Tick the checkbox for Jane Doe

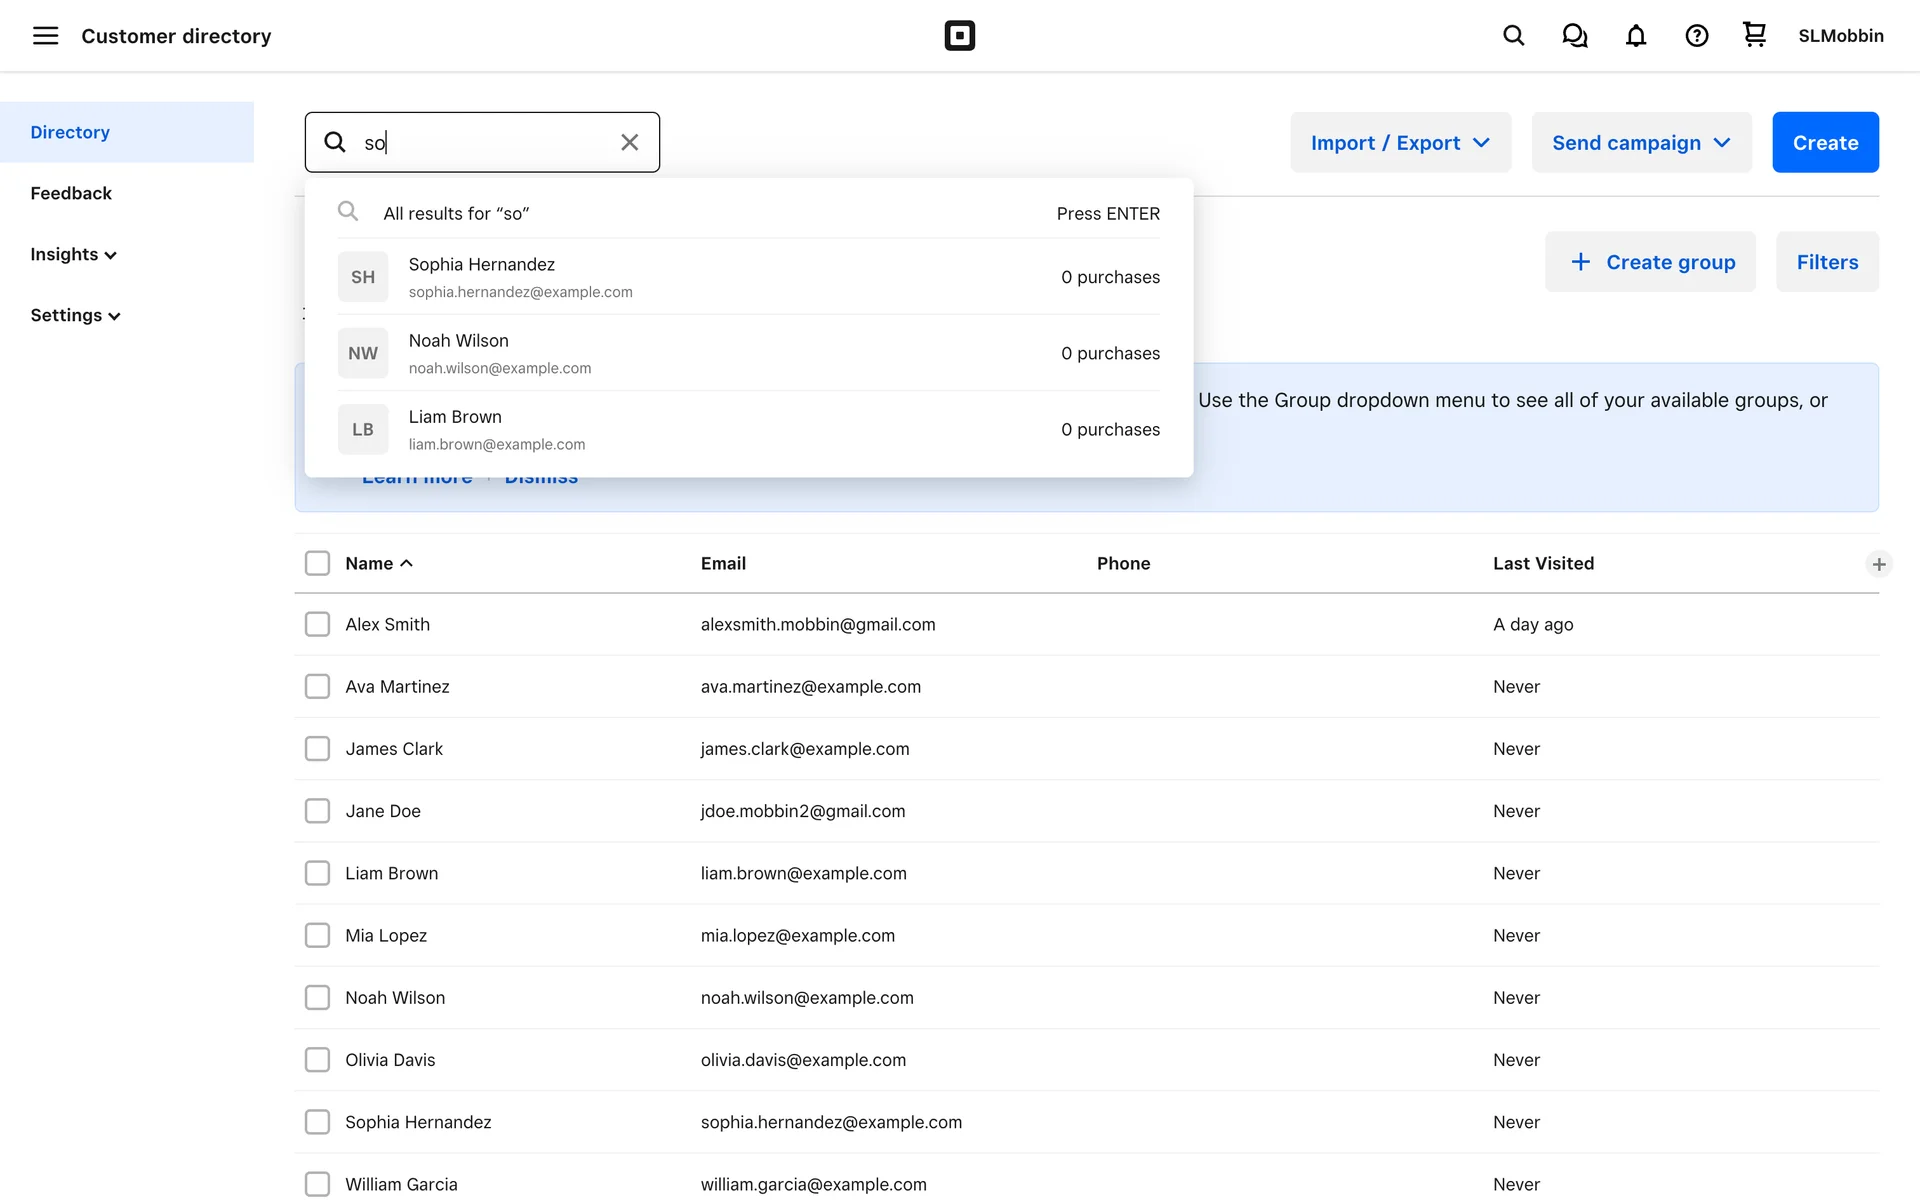point(317,811)
